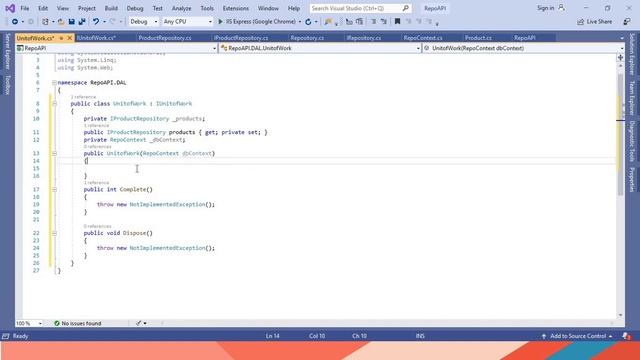This screenshot has height=360, width=640.
Task: Close the active UnitofWork.cs tab
Action: coord(69,38)
